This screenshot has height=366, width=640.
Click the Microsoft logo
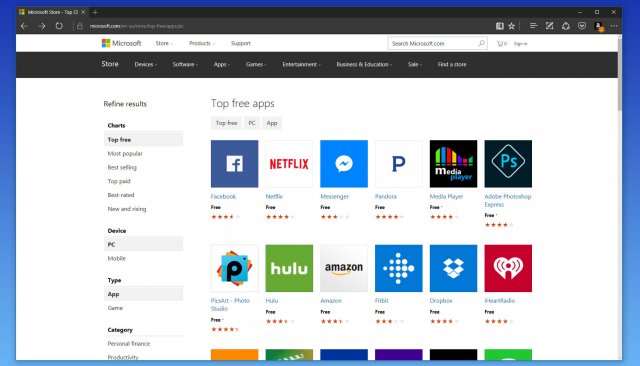pos(121,43)
